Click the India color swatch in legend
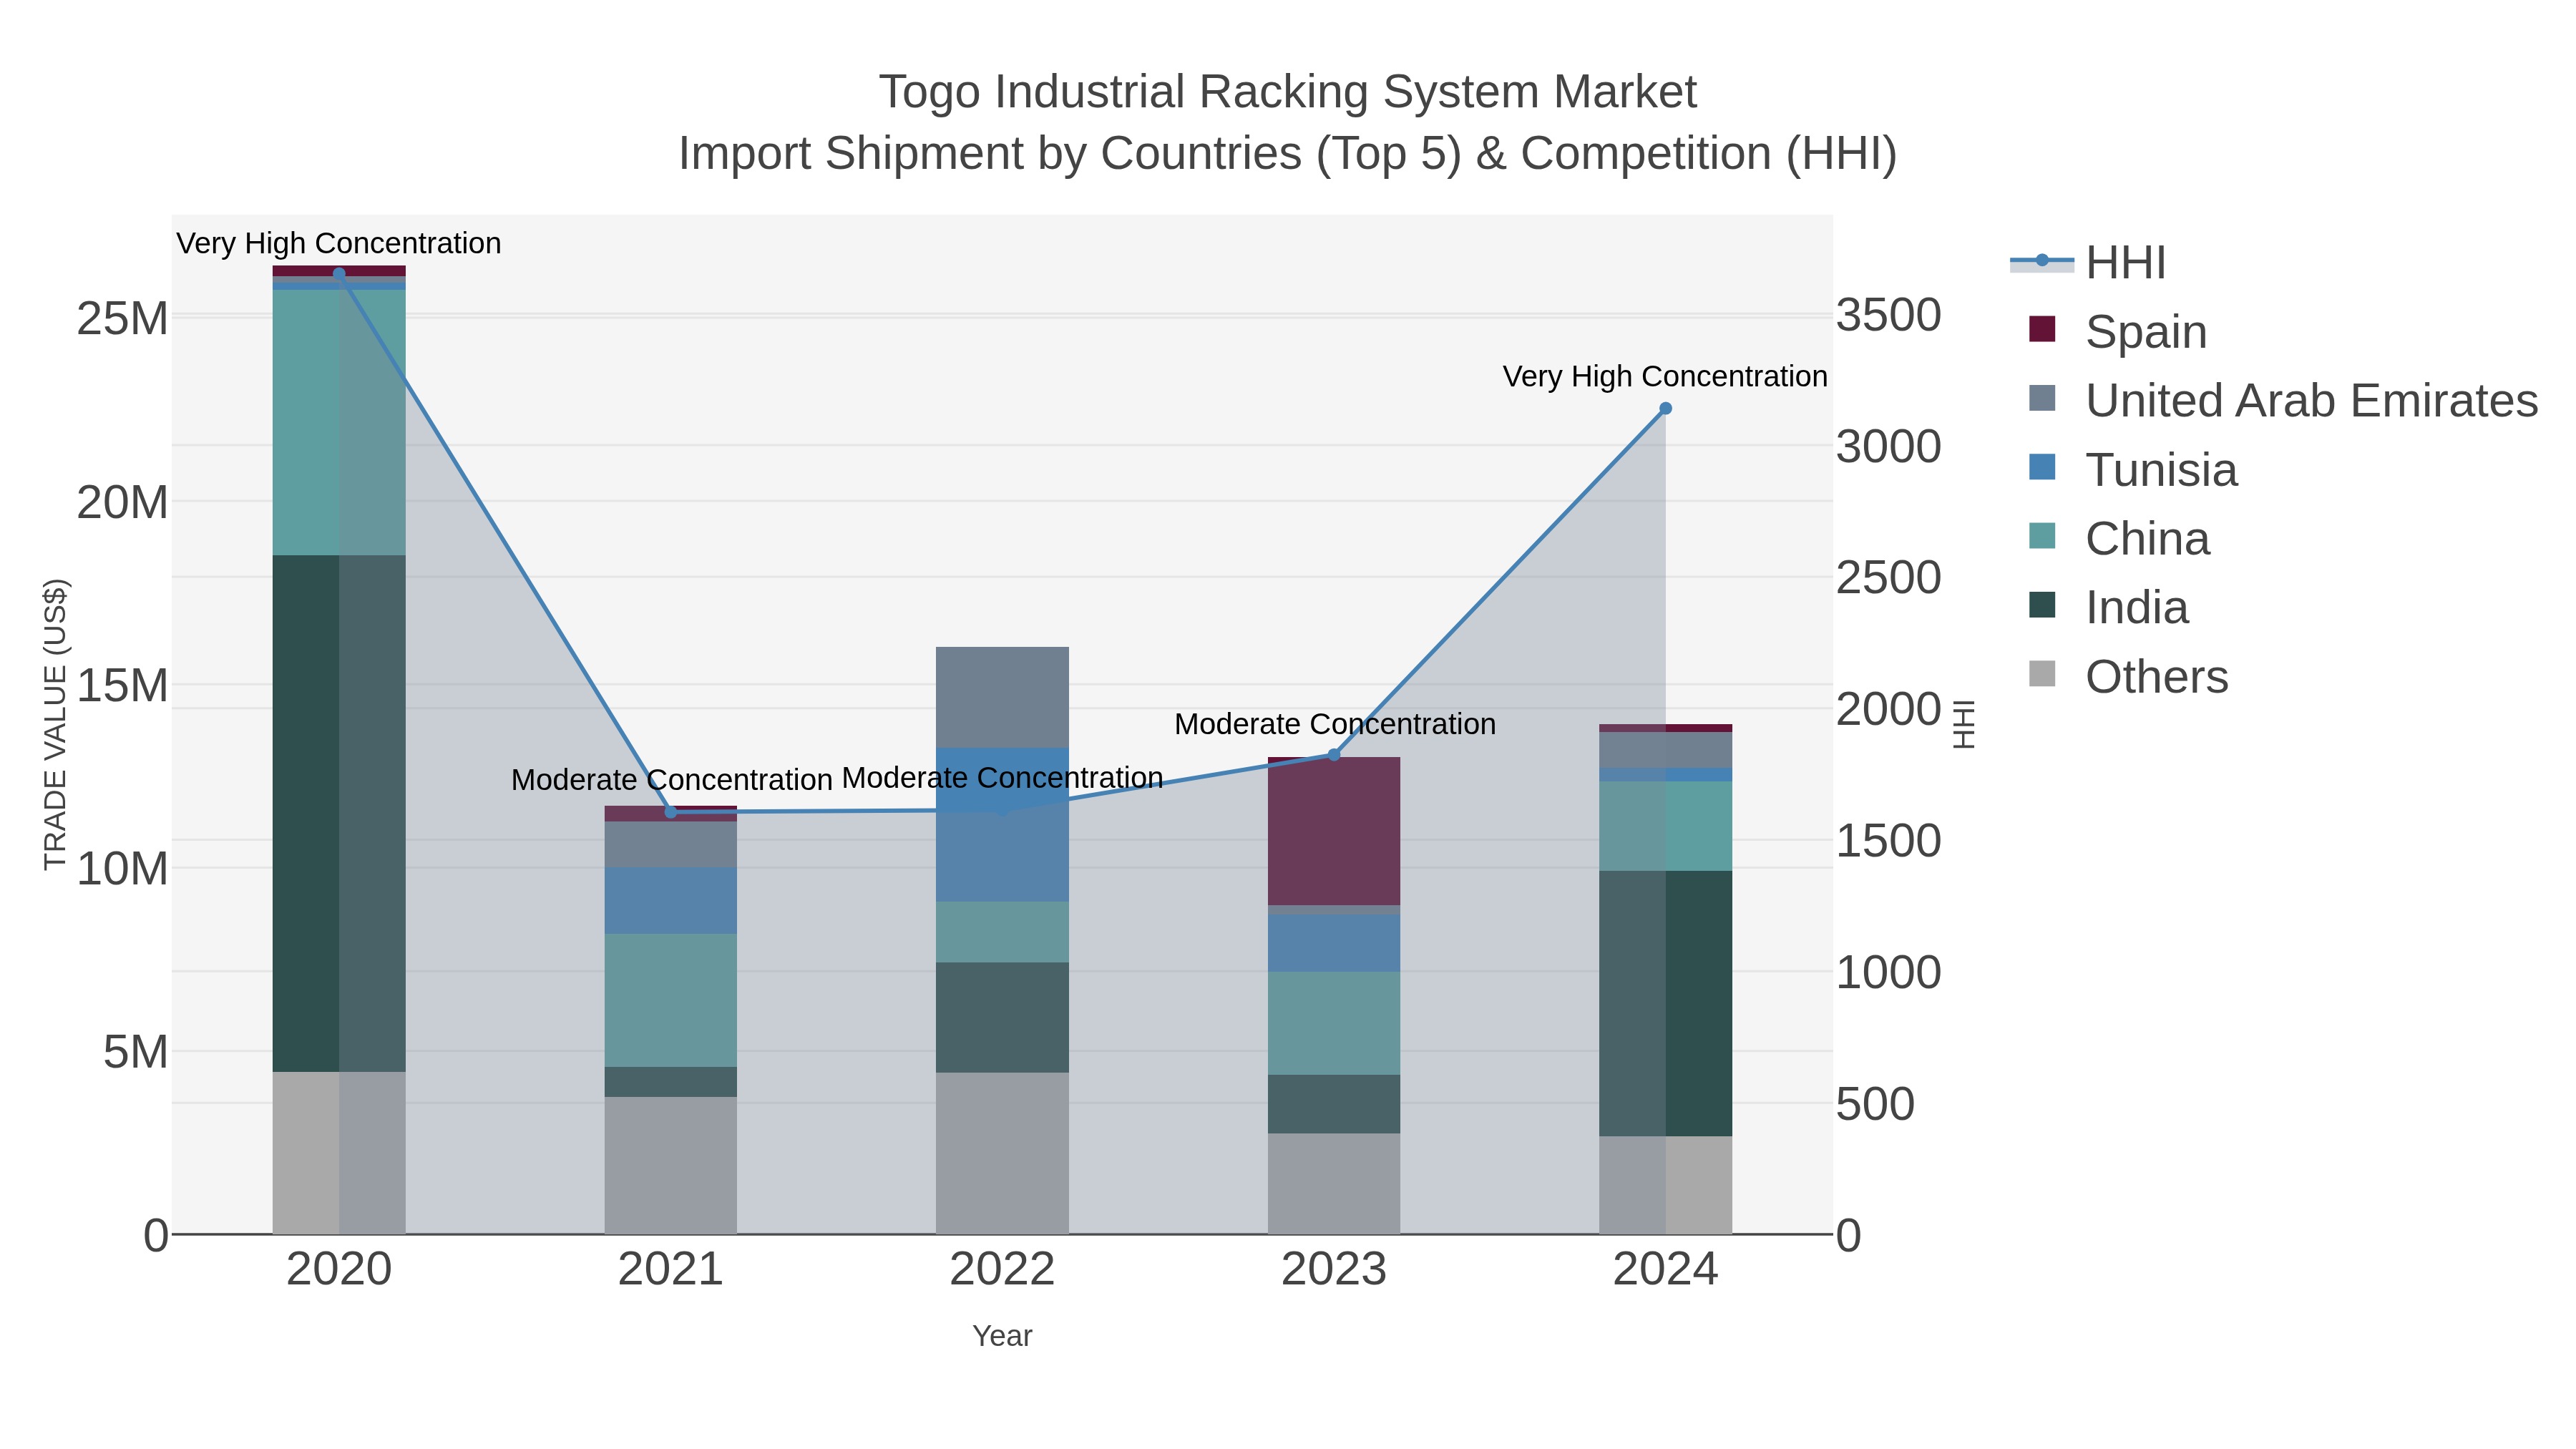 click(x=2042, y=605)
